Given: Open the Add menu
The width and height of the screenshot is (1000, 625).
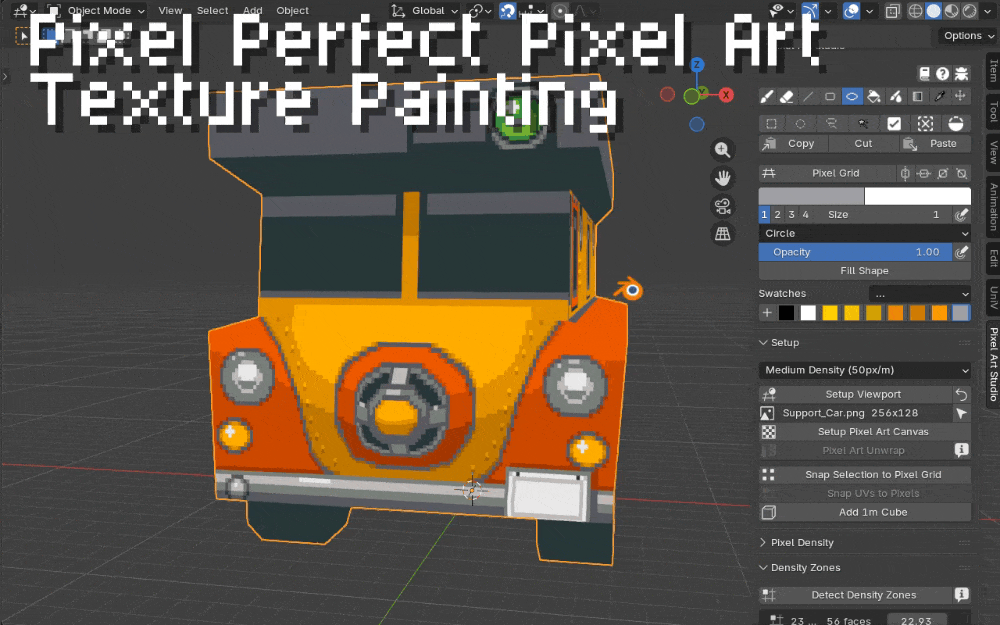Looking at the screenshot, I should (x=253, y=11).
